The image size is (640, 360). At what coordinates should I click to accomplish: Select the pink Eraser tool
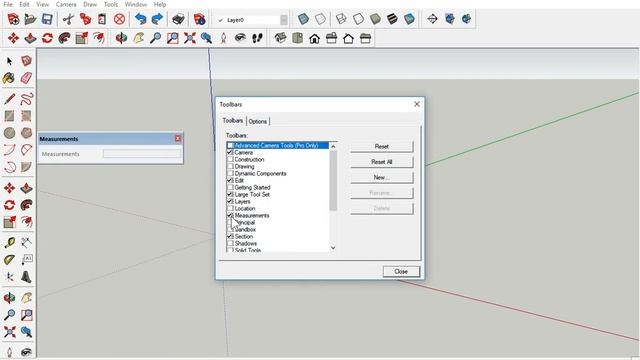pos(26,78)
